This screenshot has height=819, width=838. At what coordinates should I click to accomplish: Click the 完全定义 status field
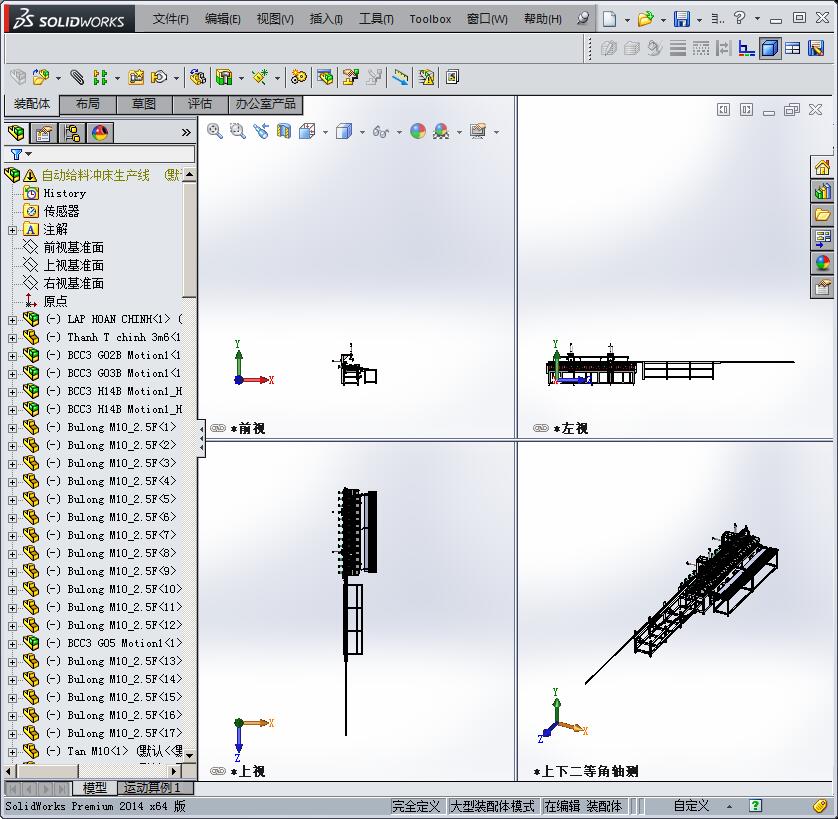pyautogui.click(x=416, y=806)
